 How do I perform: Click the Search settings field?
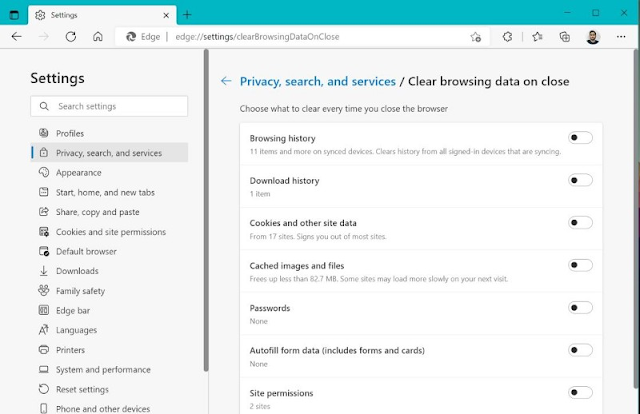coord(110,106)
